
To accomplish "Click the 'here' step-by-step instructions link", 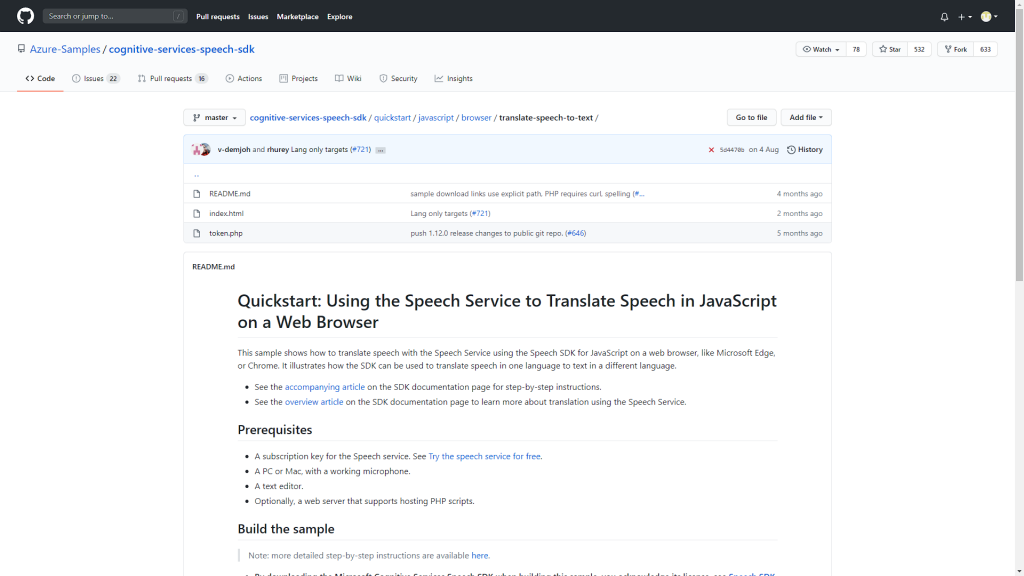I will click(x=479, y=556).
